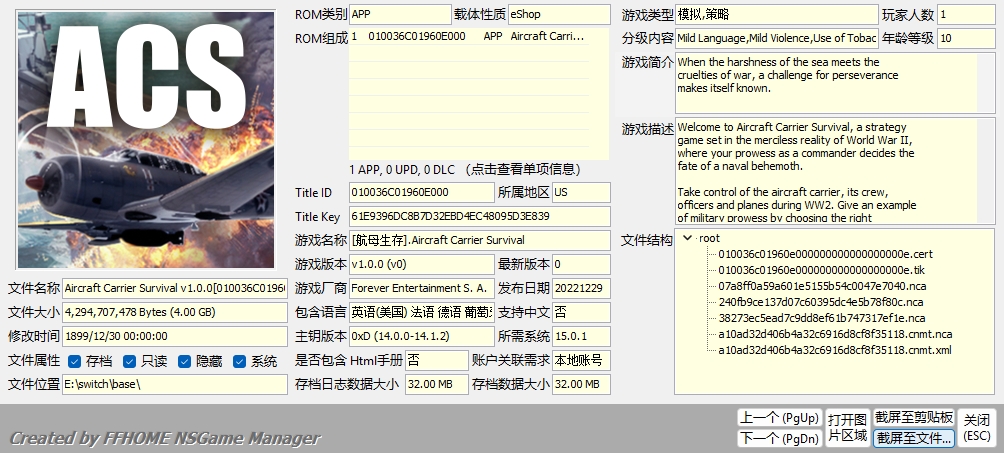Select the a10ad32d...35118.cnmt.xml file
This screenshot has height=453, width=1004.
(x=835, y=350)
